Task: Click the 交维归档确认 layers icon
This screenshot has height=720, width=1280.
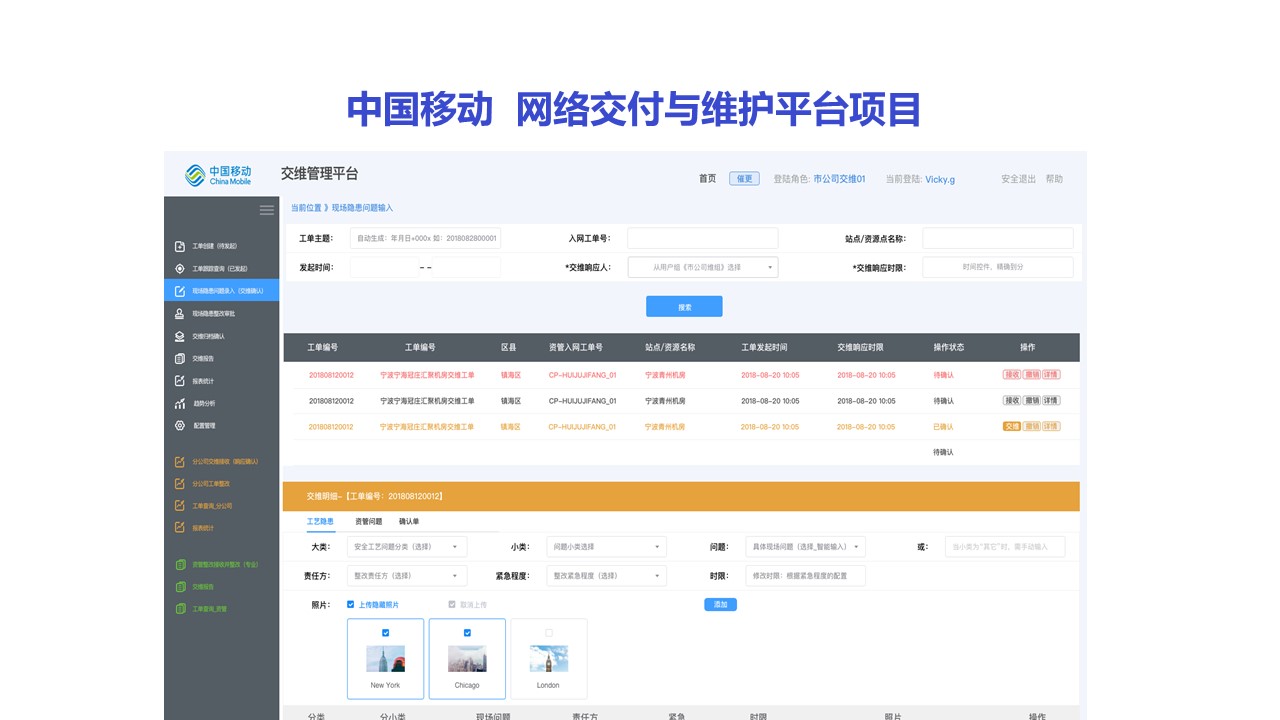Action: (180, 336)
